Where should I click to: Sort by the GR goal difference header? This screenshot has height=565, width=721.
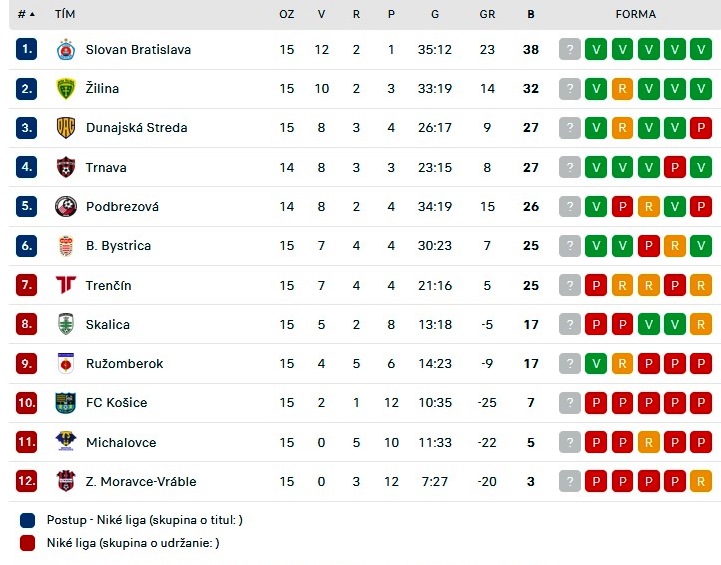tap(487, 14)
